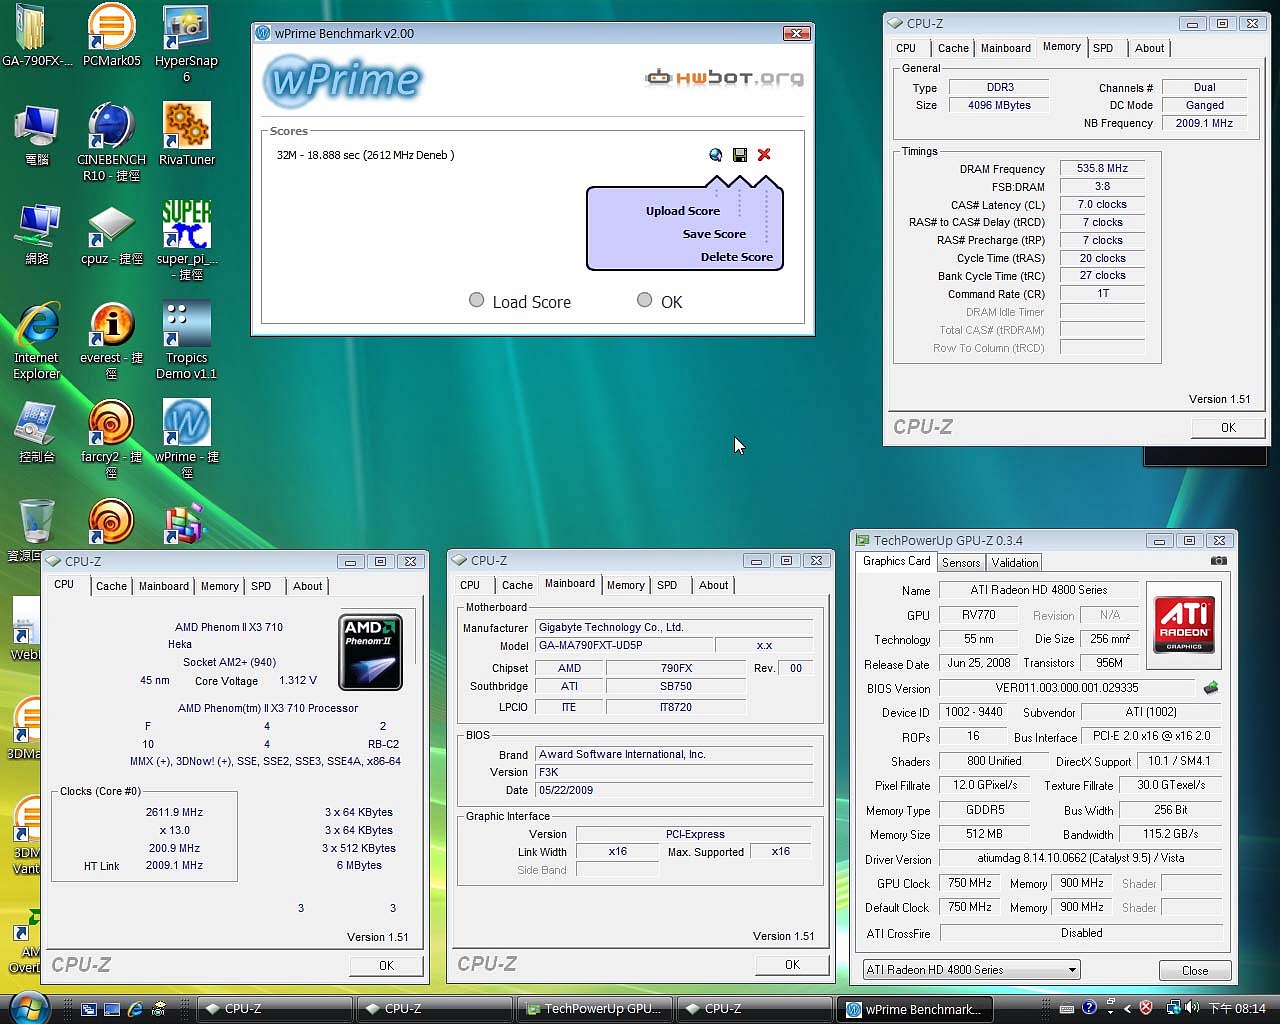
Task: Launch the PCMark05 desktop shortcut
Action: click(x=111, y=35)
